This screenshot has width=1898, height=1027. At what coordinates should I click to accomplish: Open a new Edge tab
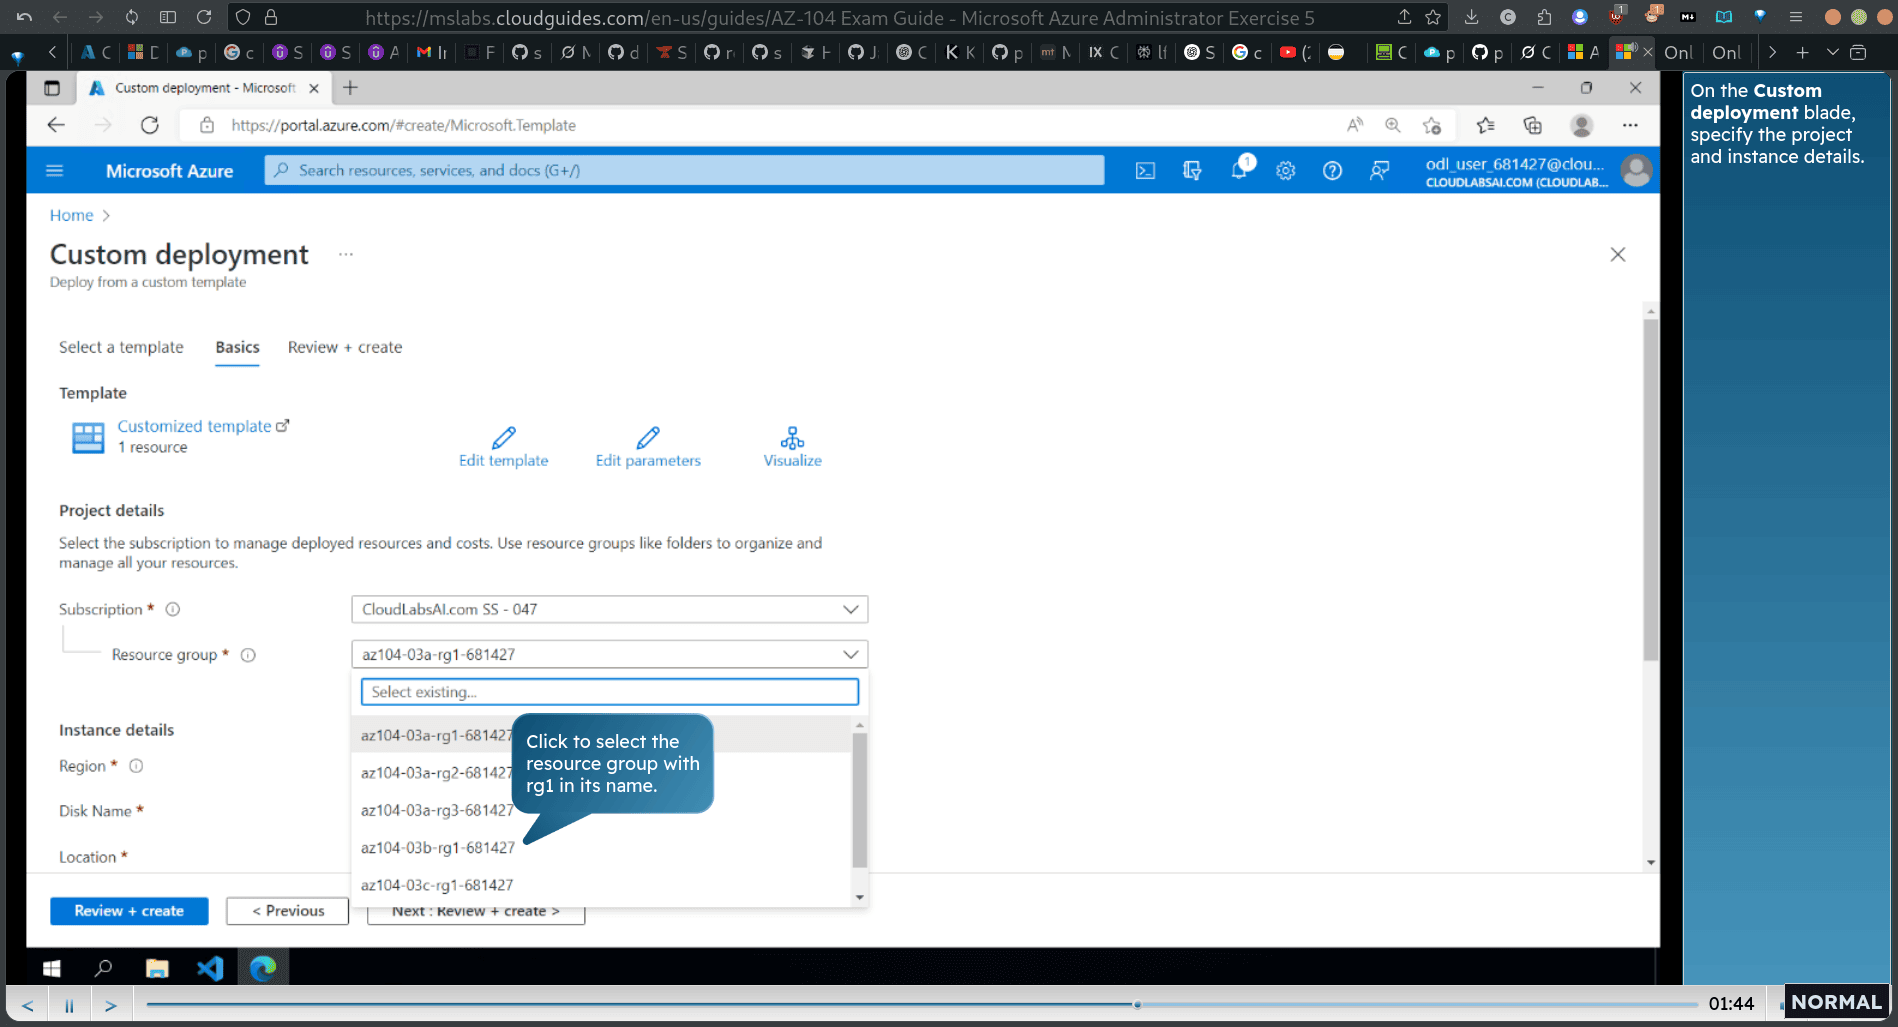coord(350,88)
